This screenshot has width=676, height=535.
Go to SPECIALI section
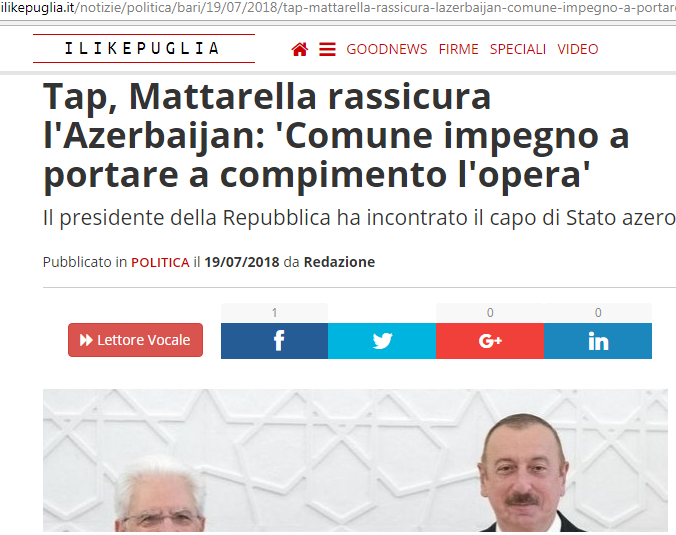tap(518, 49)
